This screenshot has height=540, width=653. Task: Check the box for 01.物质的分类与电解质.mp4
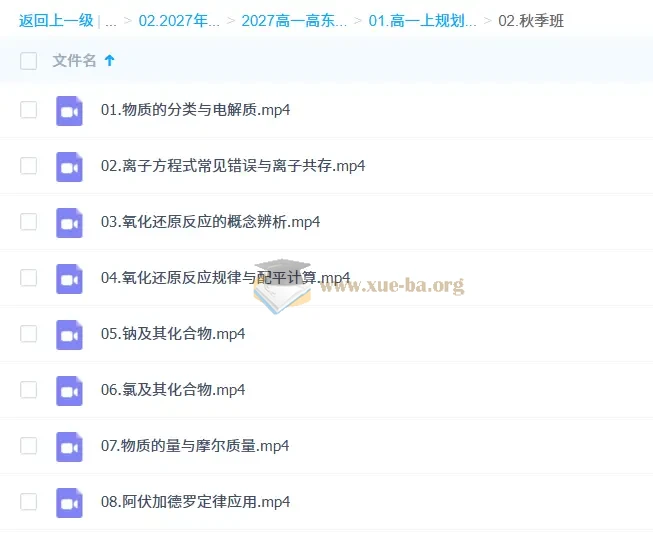(28, 110)
